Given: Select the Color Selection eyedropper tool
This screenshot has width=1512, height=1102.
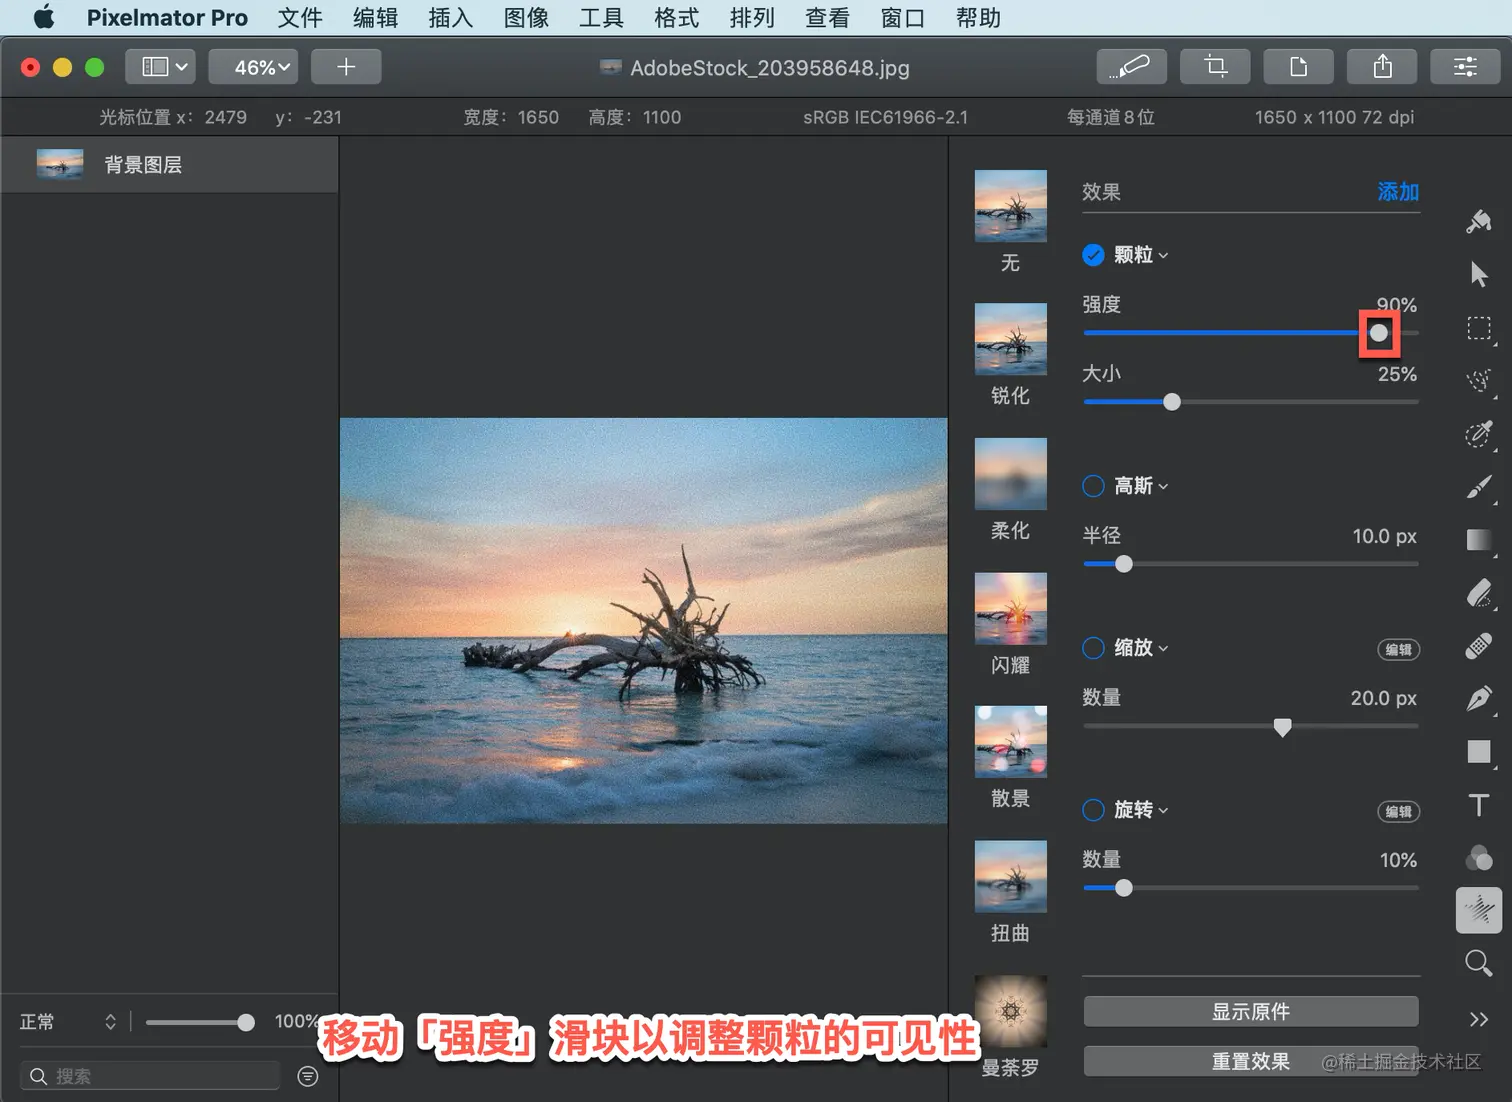Looking at the screenshot, I should click(x=1479, y=434).
